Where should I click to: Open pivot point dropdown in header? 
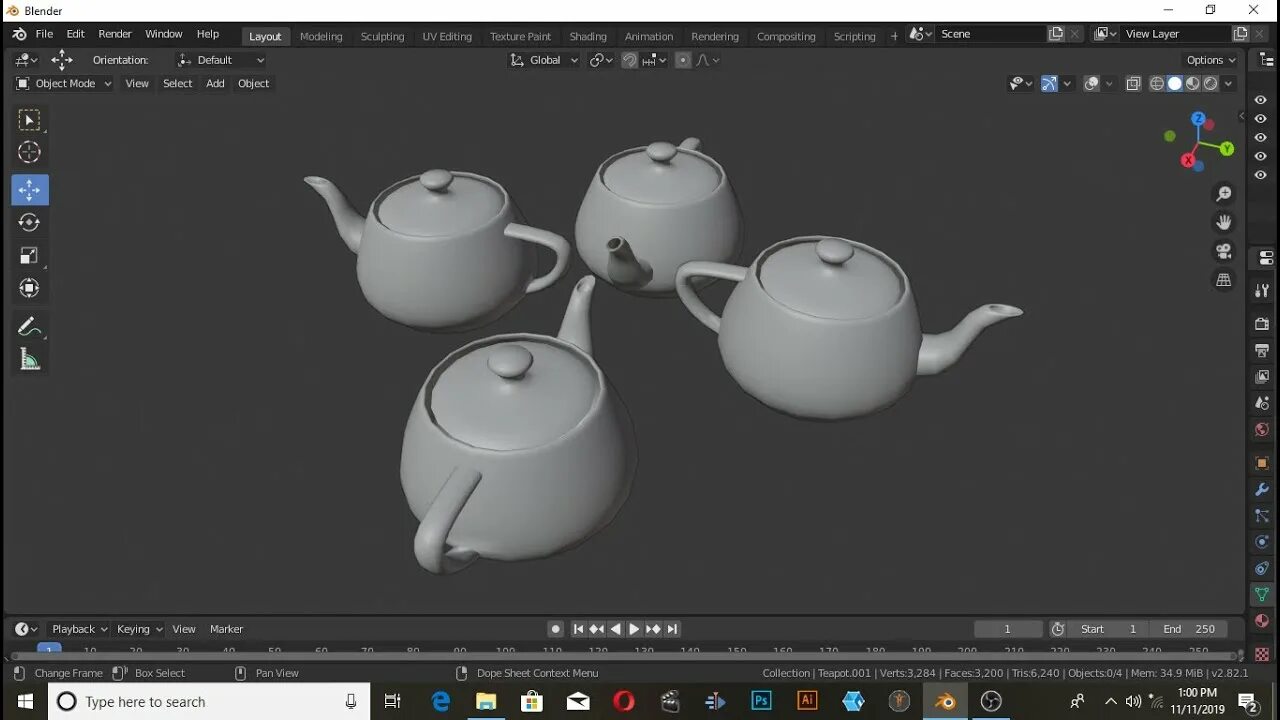600,60
